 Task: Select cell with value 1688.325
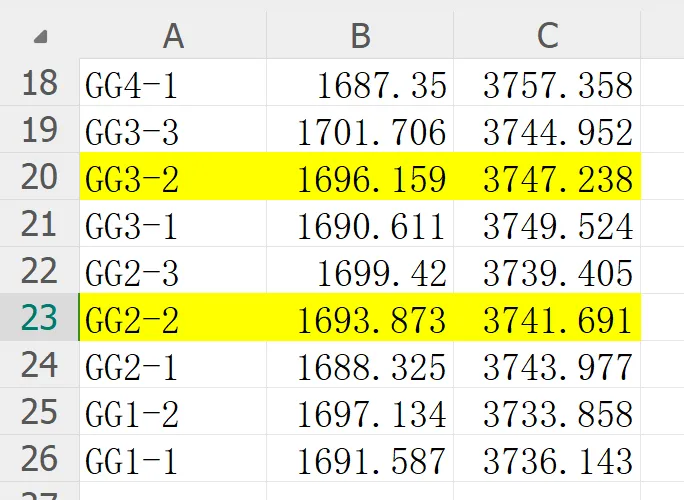360,364
